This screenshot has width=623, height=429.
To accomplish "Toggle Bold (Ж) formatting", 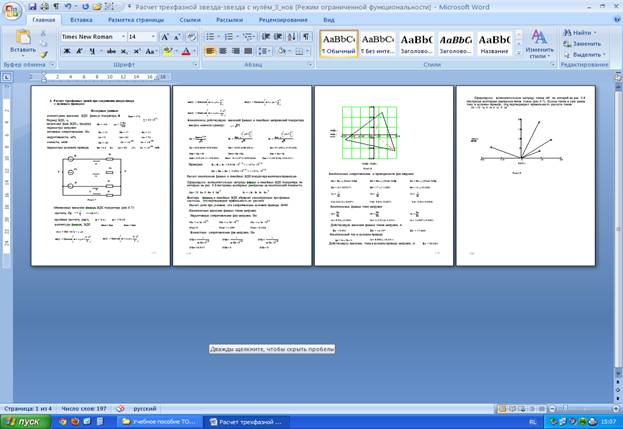I will pyautogui.click(x=67, y=51).
